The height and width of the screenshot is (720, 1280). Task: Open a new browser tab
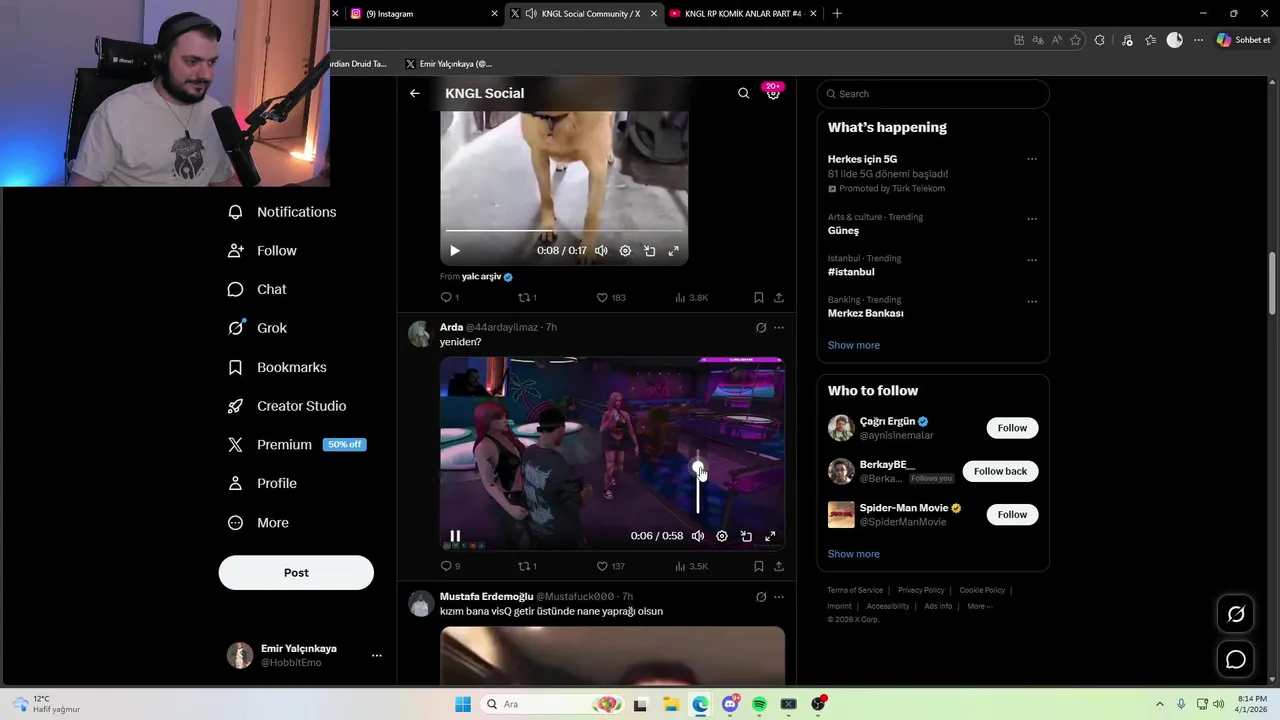coord(837,14)
